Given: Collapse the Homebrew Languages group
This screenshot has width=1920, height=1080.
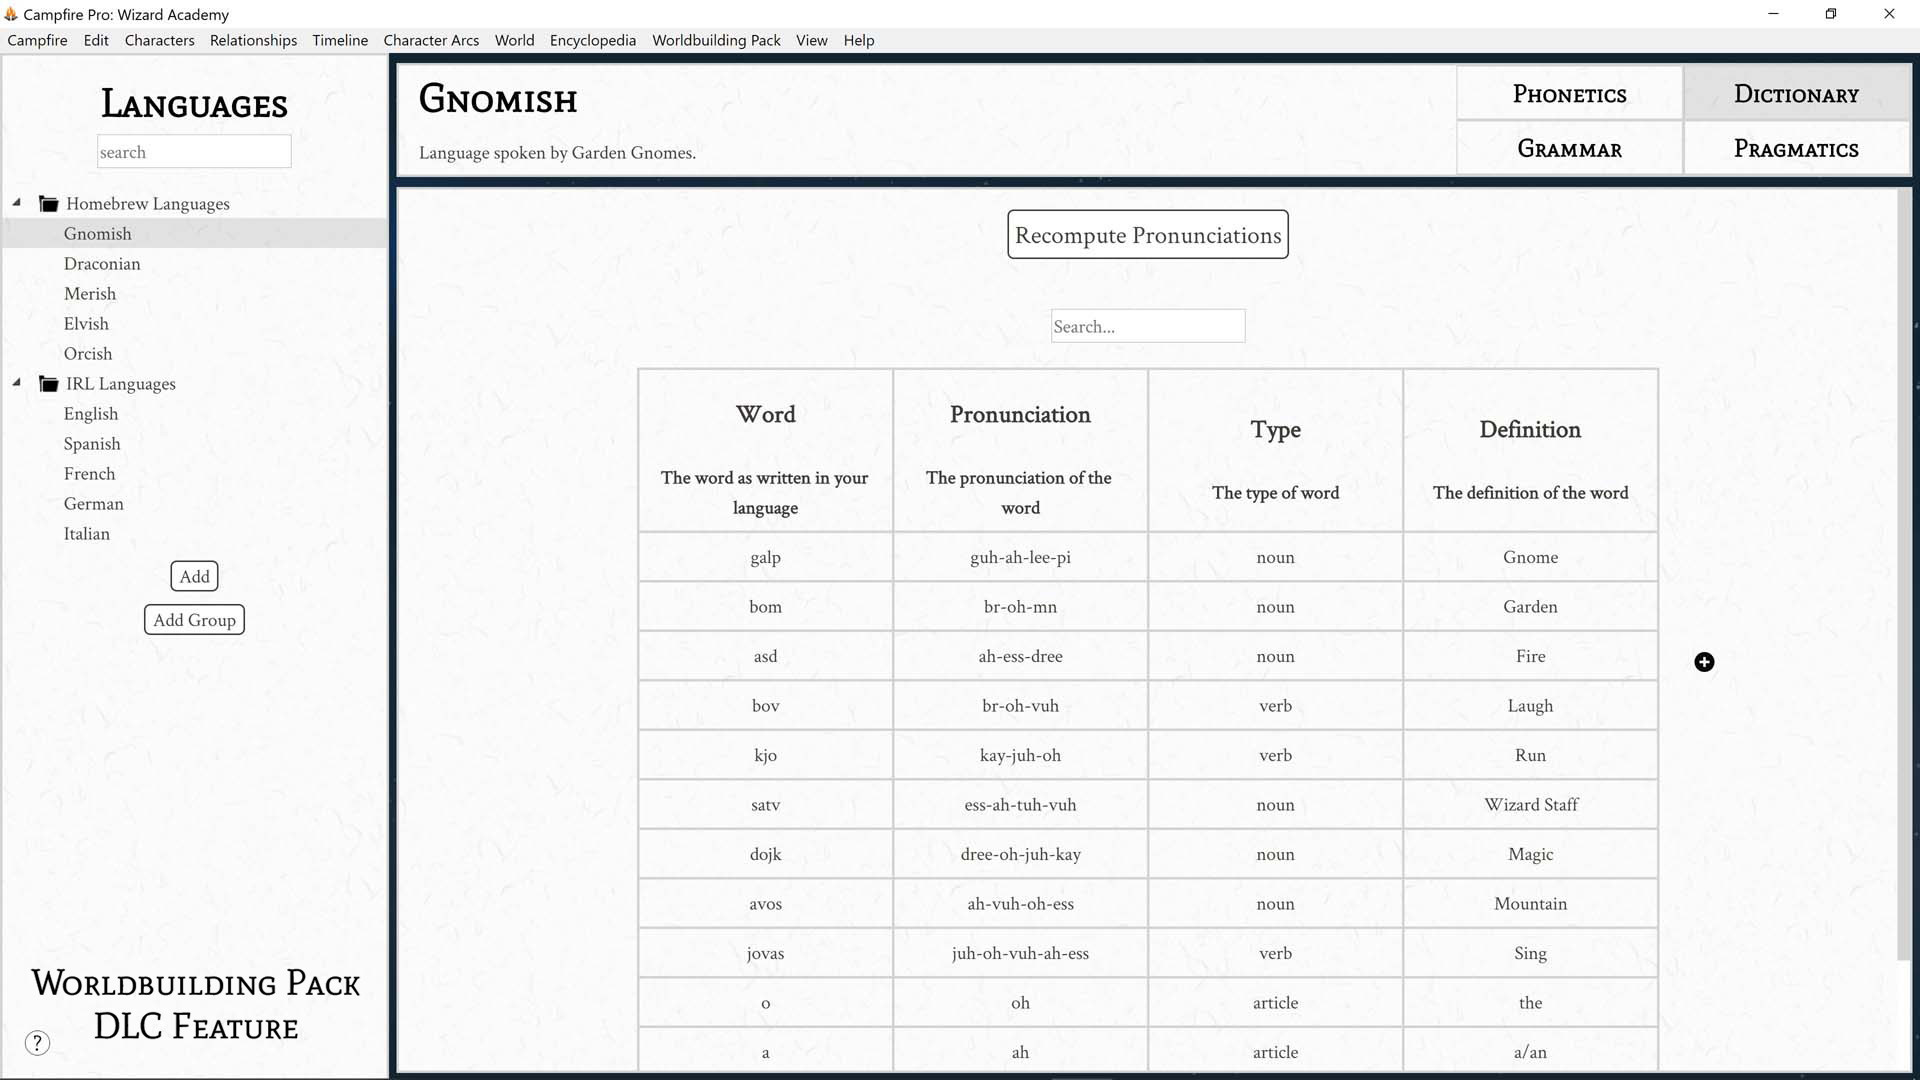Looking at the screenshot, I should point(16,201).
